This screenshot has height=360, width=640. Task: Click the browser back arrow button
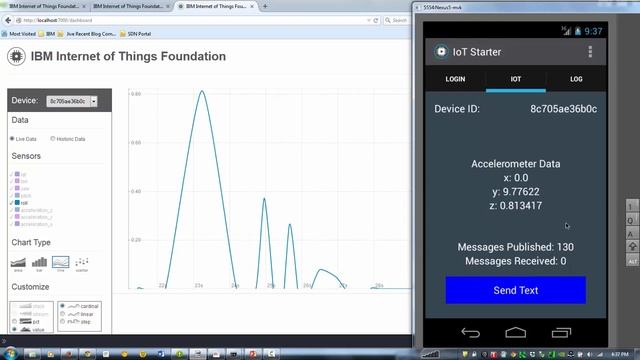coord(8,20)
